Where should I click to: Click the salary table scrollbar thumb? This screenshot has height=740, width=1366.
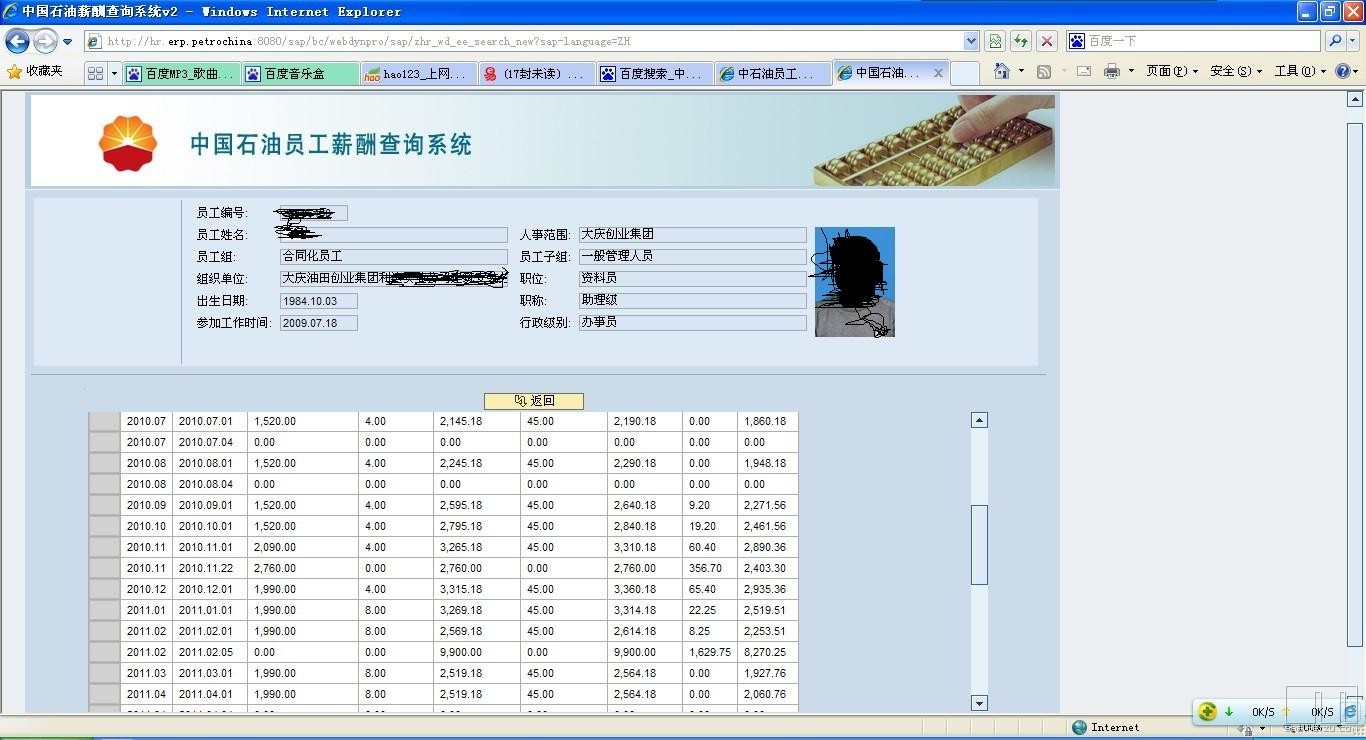(x=979, y=545)
